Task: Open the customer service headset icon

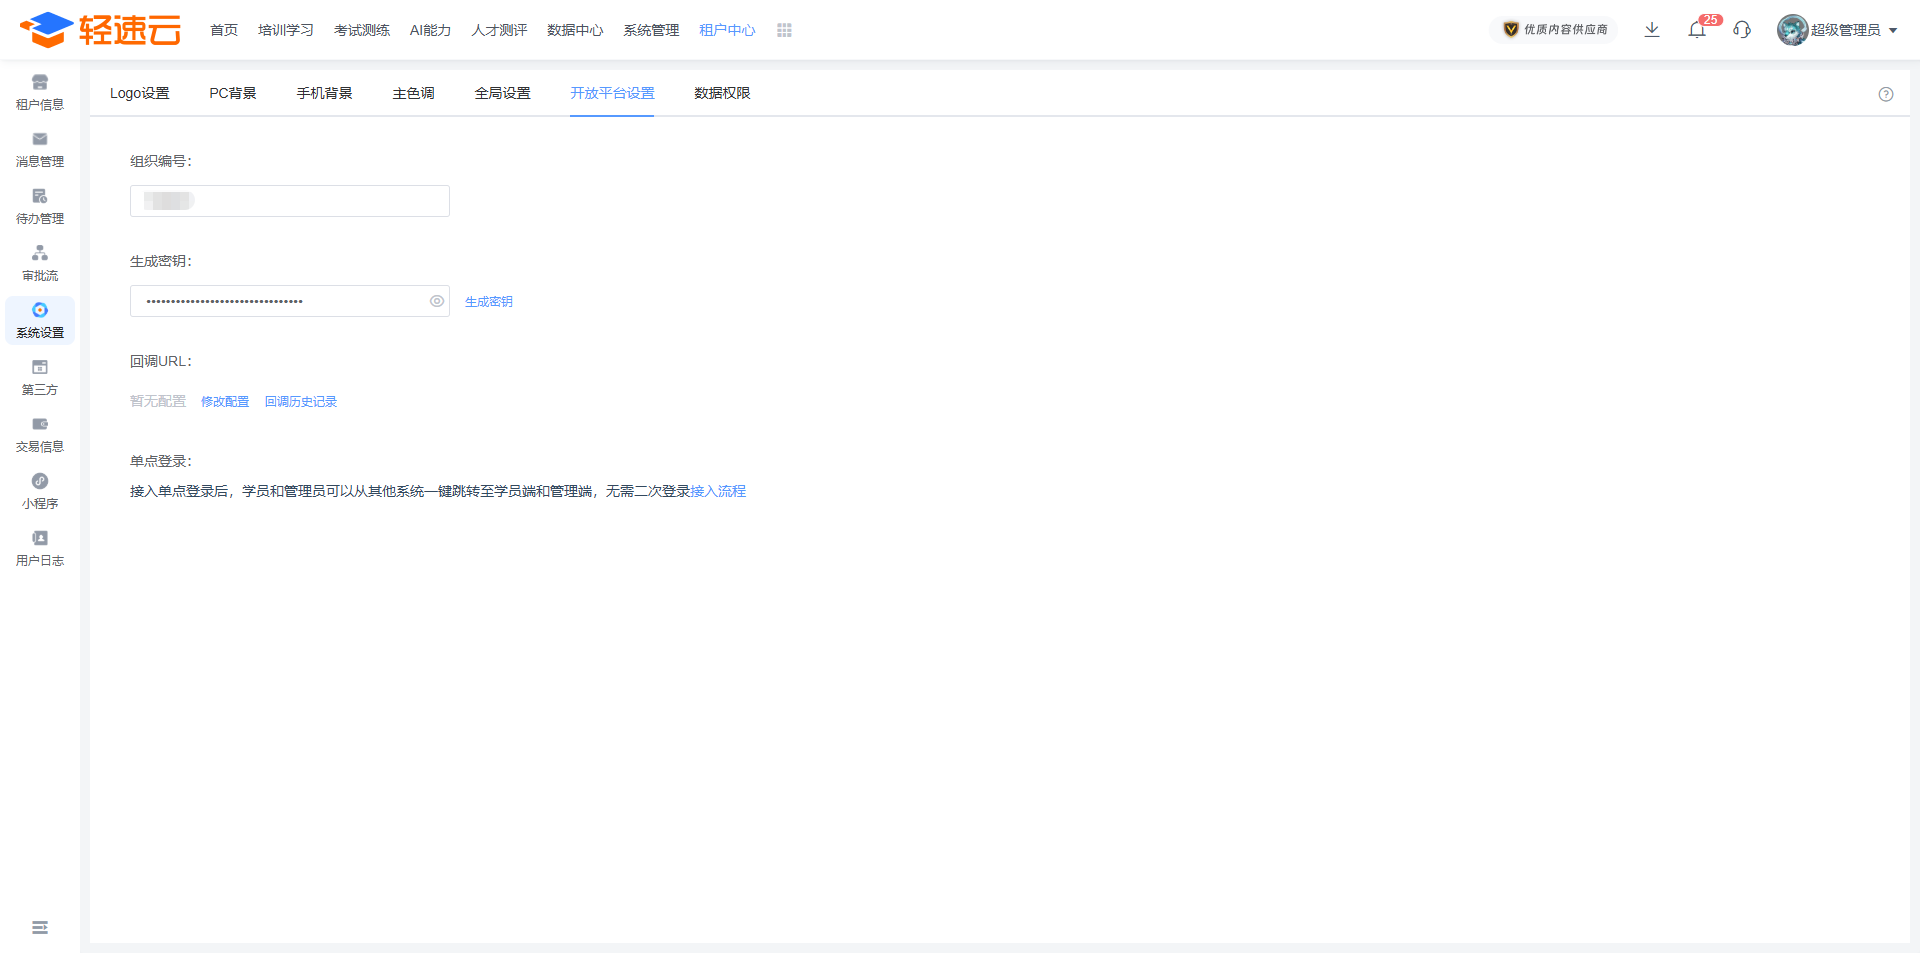Action: pos(1742,30)
